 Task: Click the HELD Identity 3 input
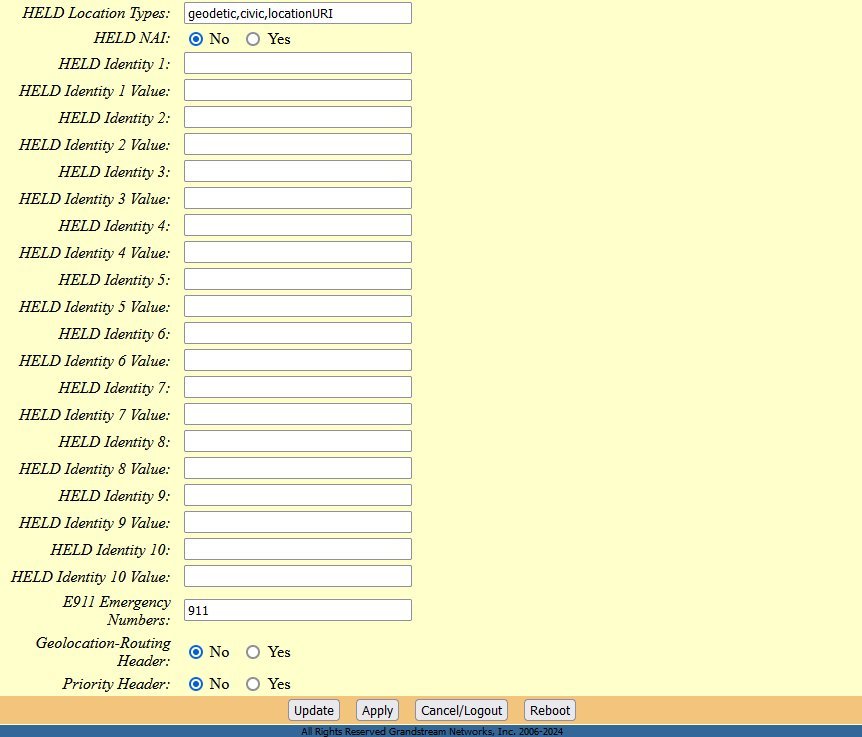point(298,171)
